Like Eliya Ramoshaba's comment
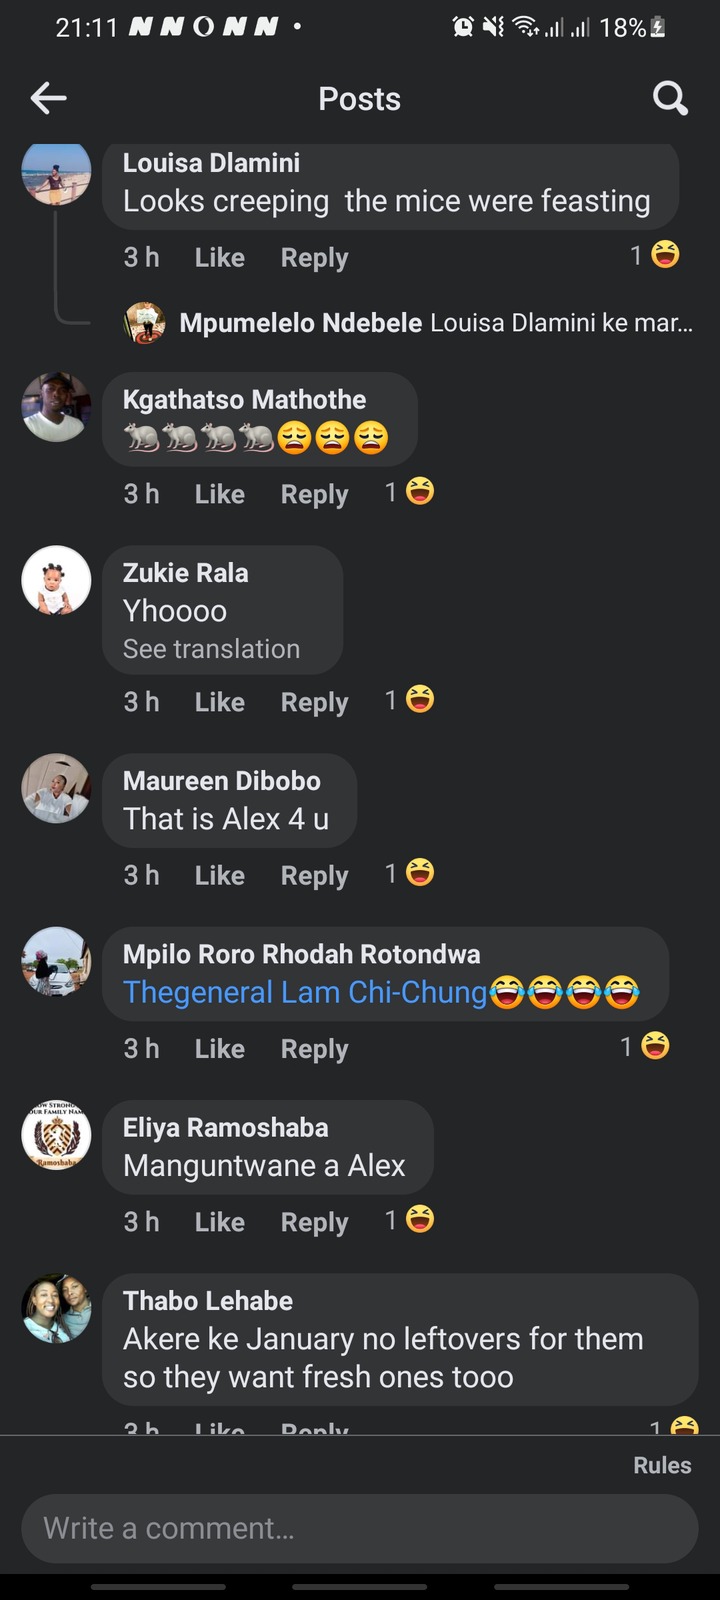This screenshot has height=1600, width=720. pos(219,1222)
